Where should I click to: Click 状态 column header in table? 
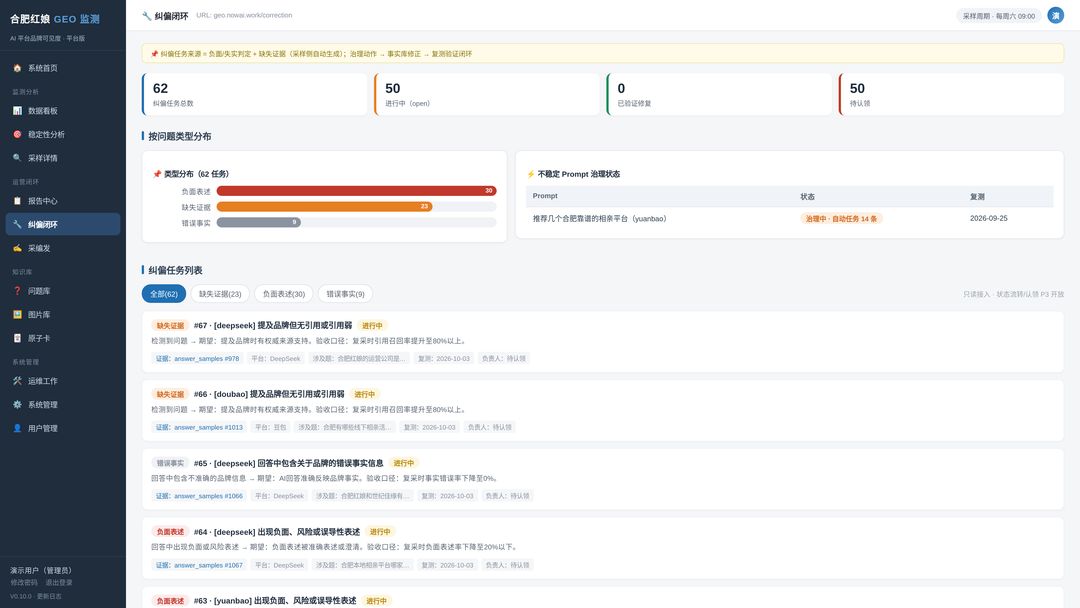807,197
